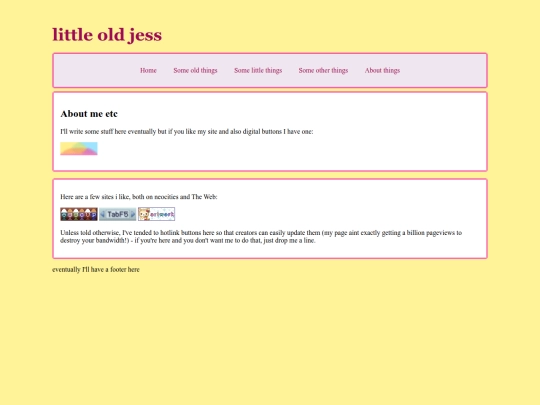Click the dark colorful characters site button
Viewport: 540px width, 405px height.
point(79,214)
